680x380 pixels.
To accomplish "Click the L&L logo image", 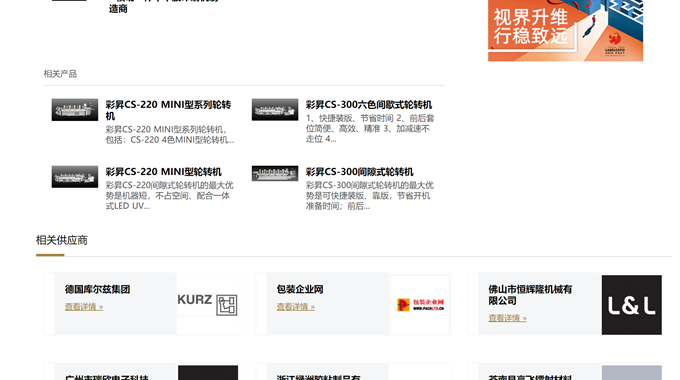I will click(x=631, y=305).
